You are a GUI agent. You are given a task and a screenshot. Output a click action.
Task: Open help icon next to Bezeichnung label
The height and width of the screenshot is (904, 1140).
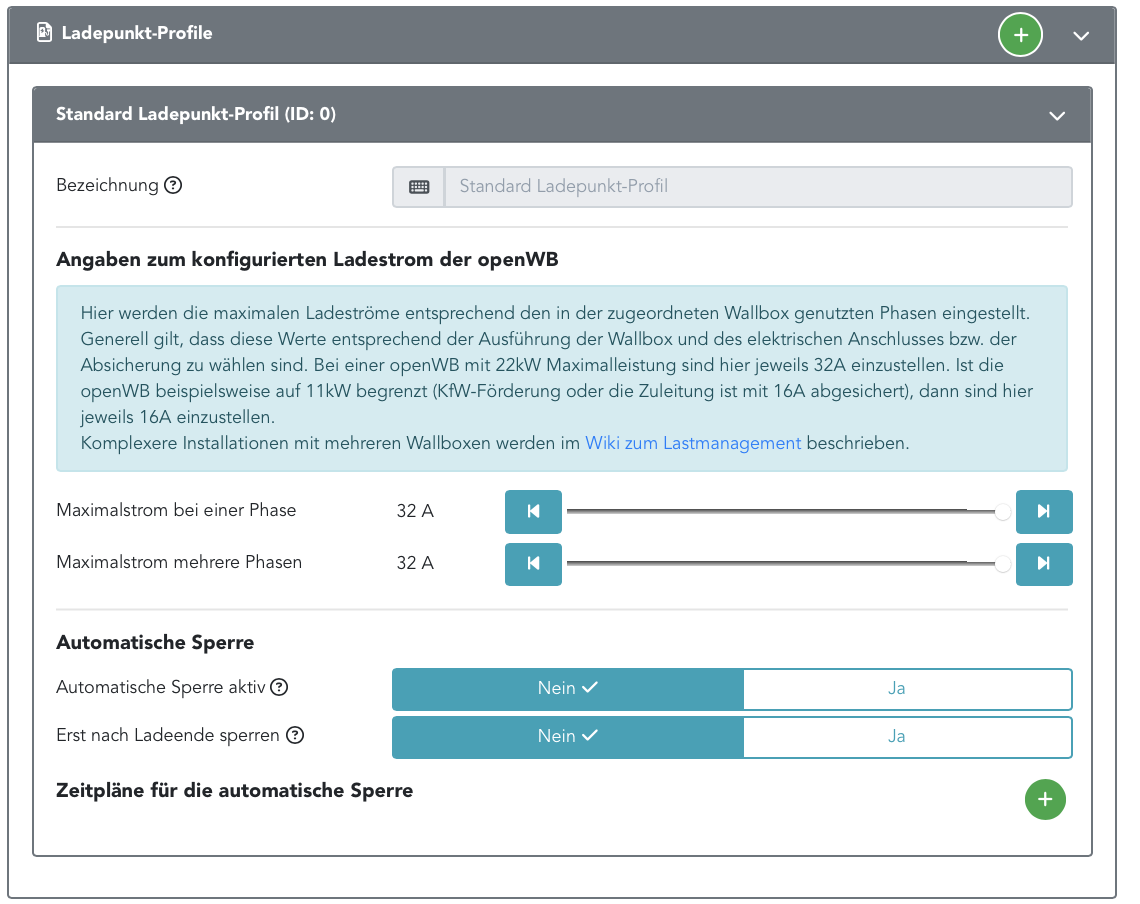tap(173, 185)
